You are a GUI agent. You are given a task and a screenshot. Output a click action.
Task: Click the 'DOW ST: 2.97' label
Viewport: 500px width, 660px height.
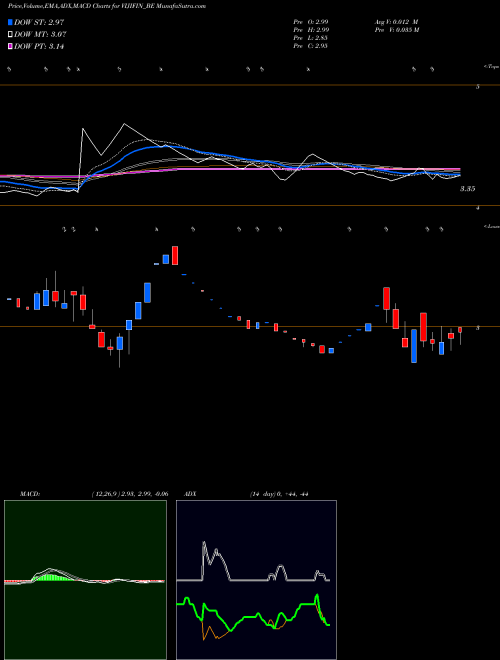[x=39, y=22]
